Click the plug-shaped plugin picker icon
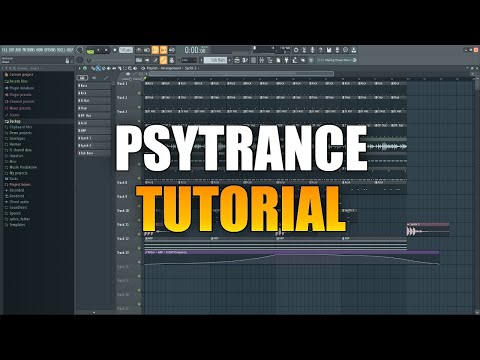 pyautogui.click(x=286, y=60)
